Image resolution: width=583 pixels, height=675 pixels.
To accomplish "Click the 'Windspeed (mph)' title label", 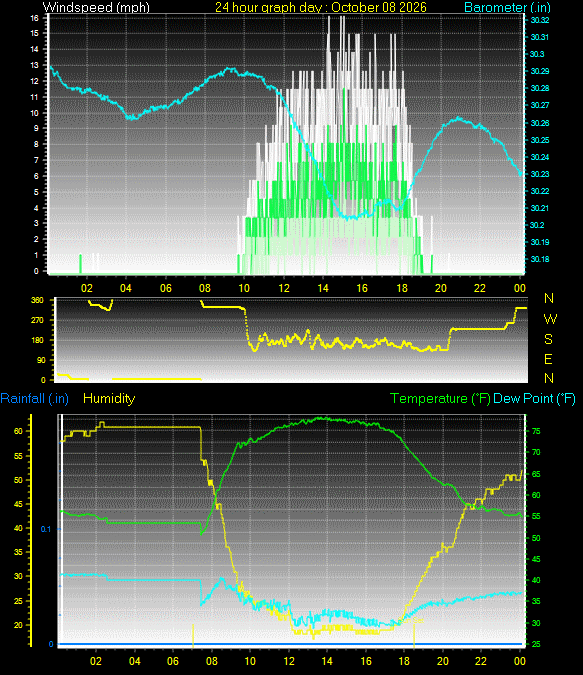I will coord(96,7).
